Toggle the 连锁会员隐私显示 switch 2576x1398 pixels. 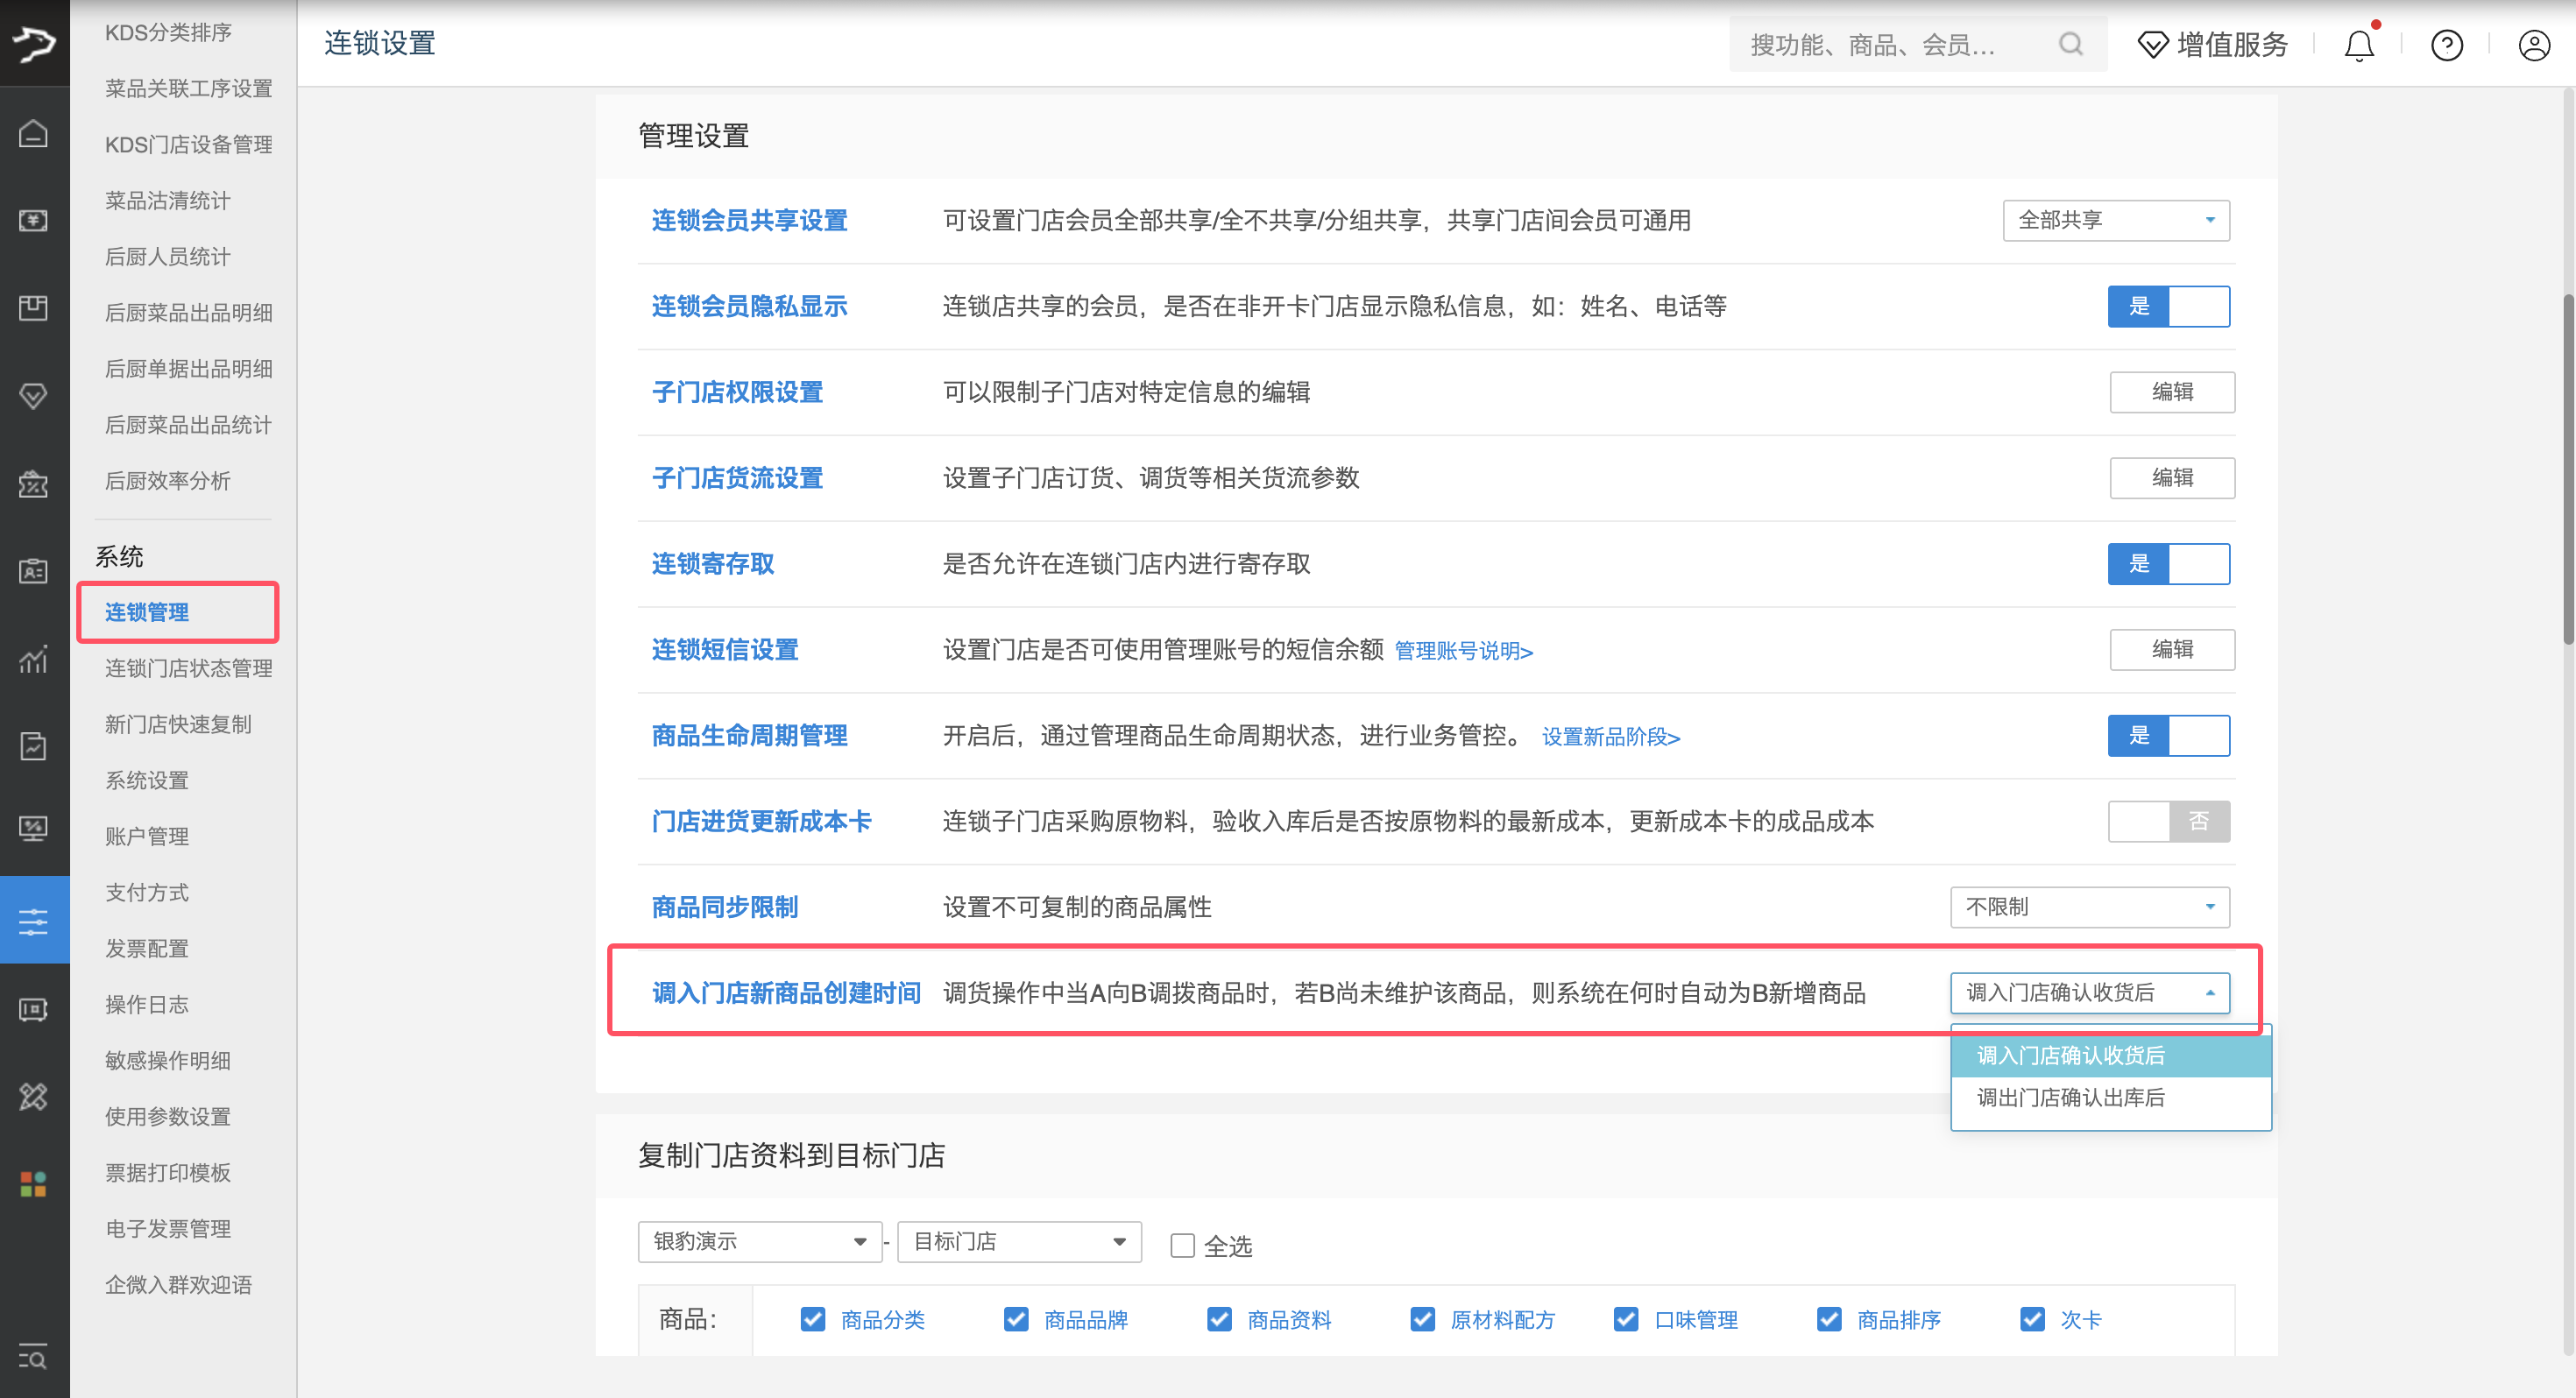click(x=2169, y=306)
